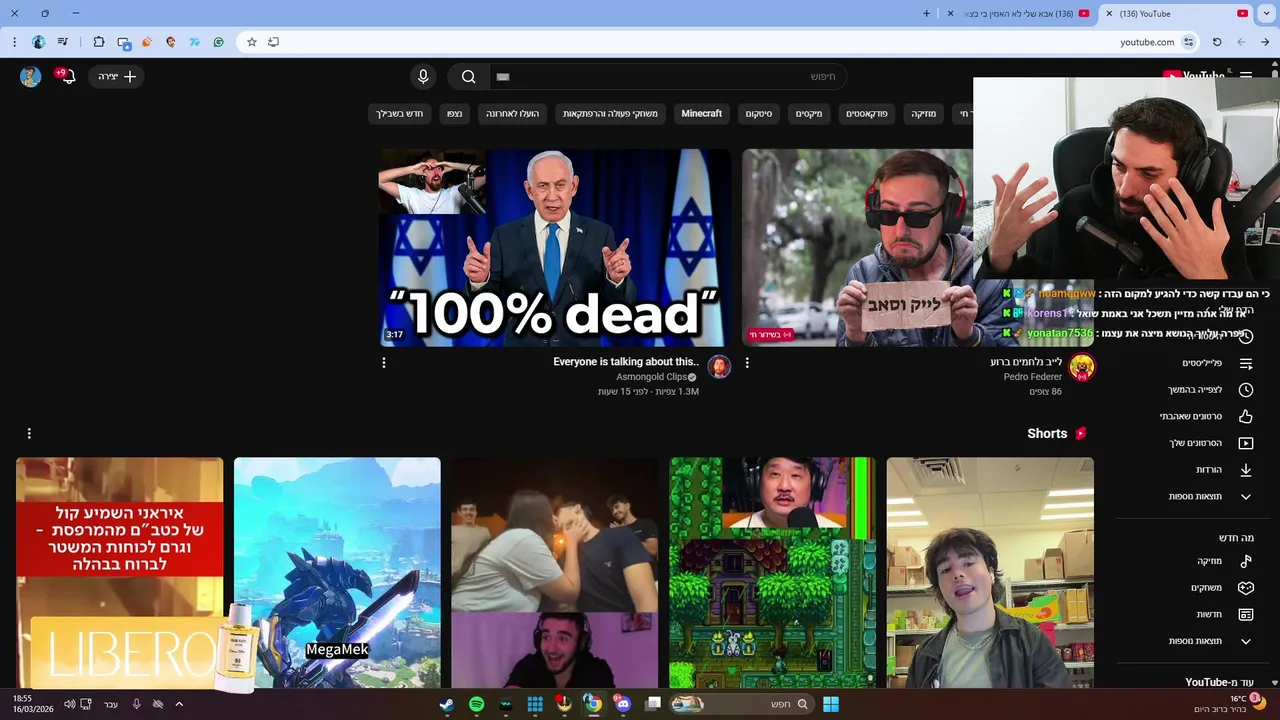
Task: Click the Windows taskbar search box
Action: pos(740,704)
